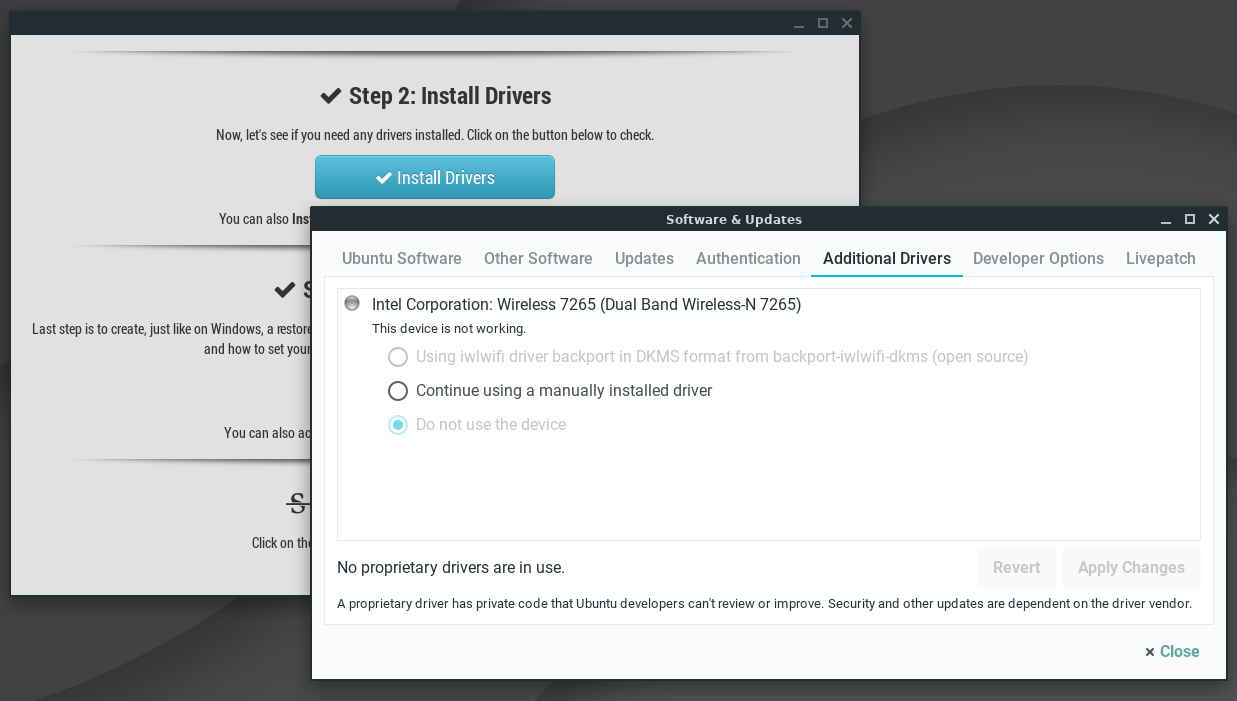Minimize the Software & Updates window
This screenshot has height=701, width=1237.
(x=1166, y=219)
